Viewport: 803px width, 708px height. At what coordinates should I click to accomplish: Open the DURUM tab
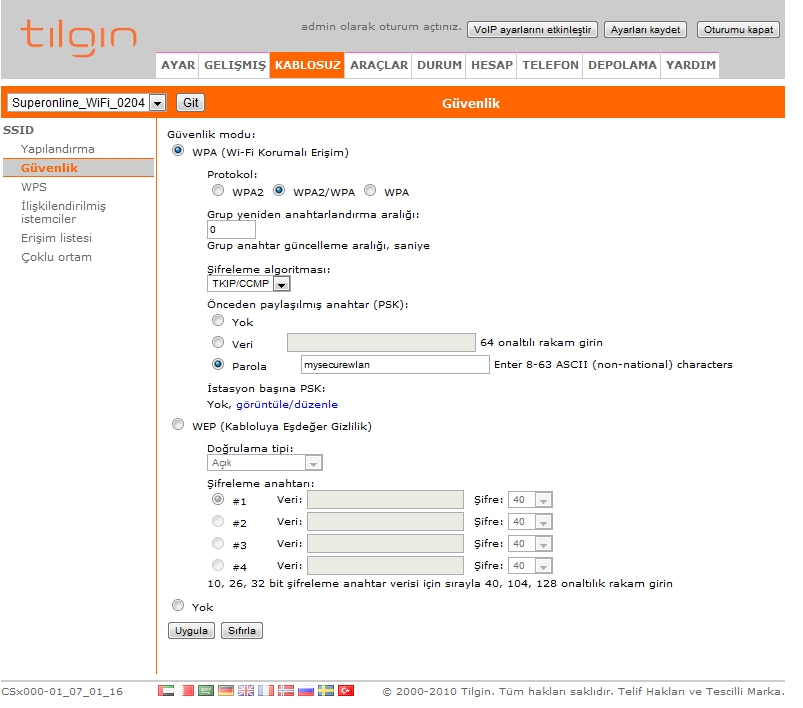tap(440, 65)
